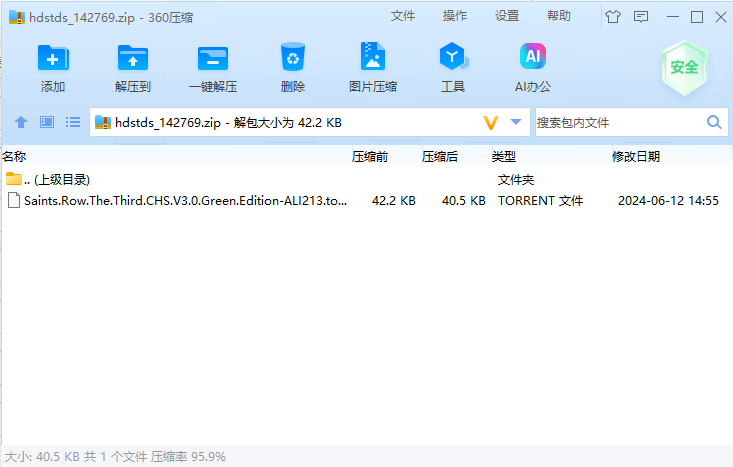Click the zip icon in the path bar
Viewport: 733px width, 467px height.
point(103,122)
